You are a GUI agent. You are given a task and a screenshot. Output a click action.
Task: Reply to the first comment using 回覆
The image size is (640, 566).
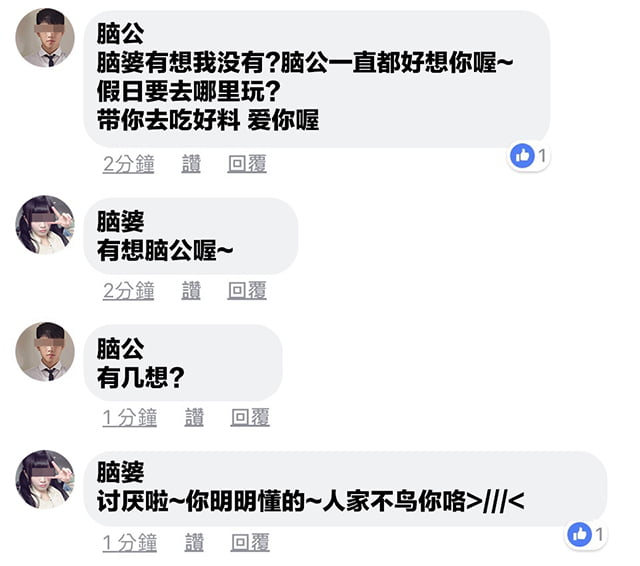[247, 164]
